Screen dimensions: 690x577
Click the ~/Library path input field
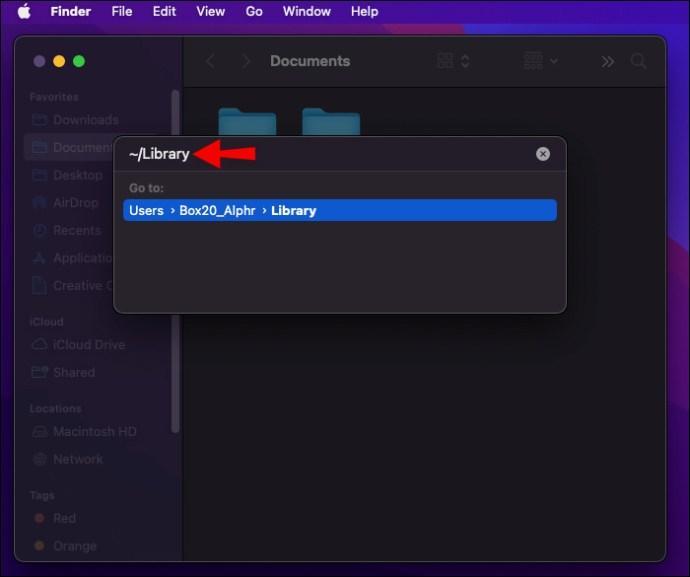coord(330,154)
